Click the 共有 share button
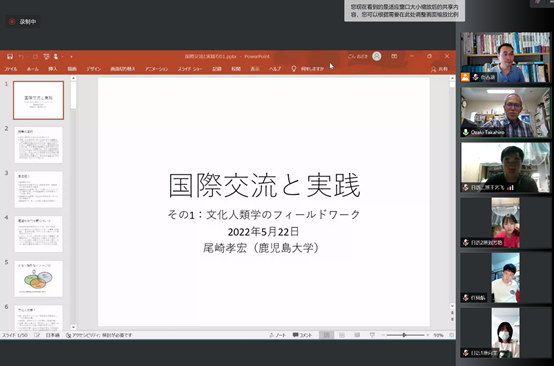The height and width of the screenshot is (366, 554). click(x=440, y=69)
